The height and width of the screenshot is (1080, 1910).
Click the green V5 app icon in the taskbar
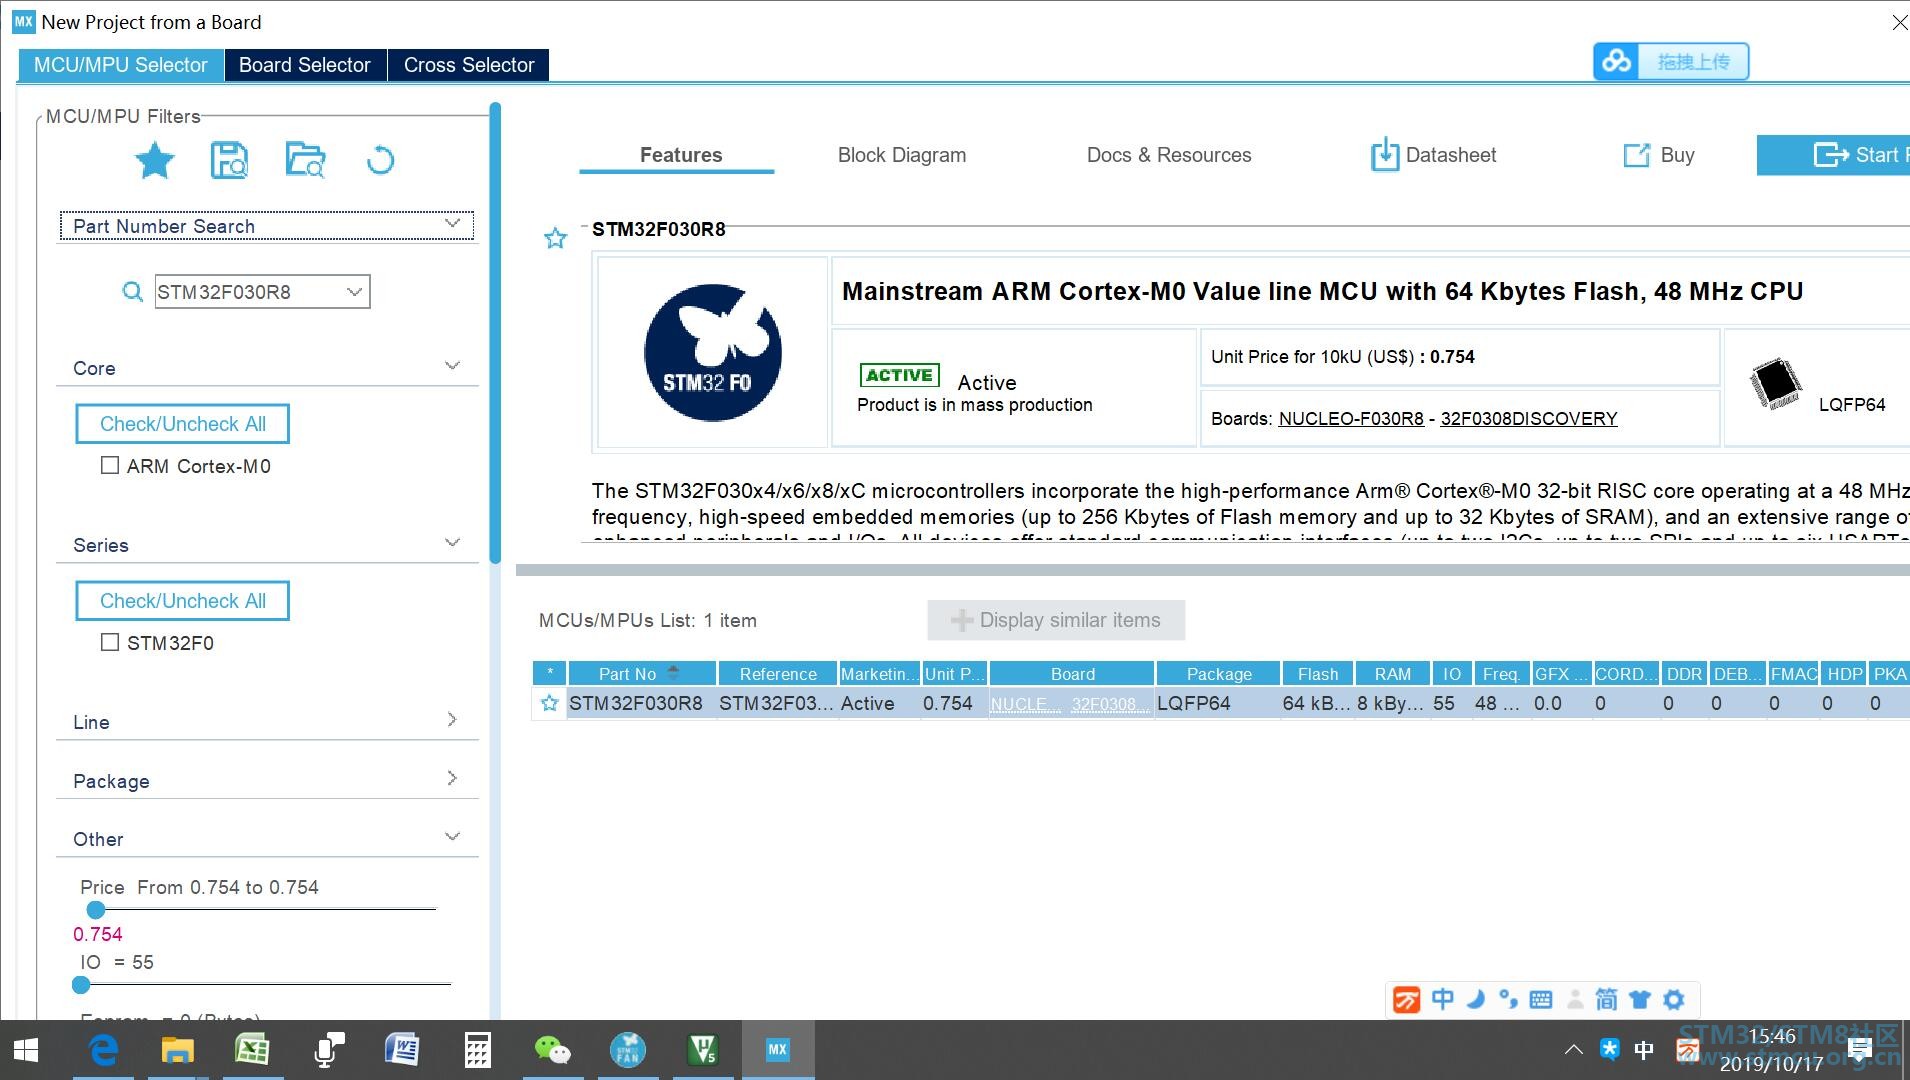coord(703,1050)
